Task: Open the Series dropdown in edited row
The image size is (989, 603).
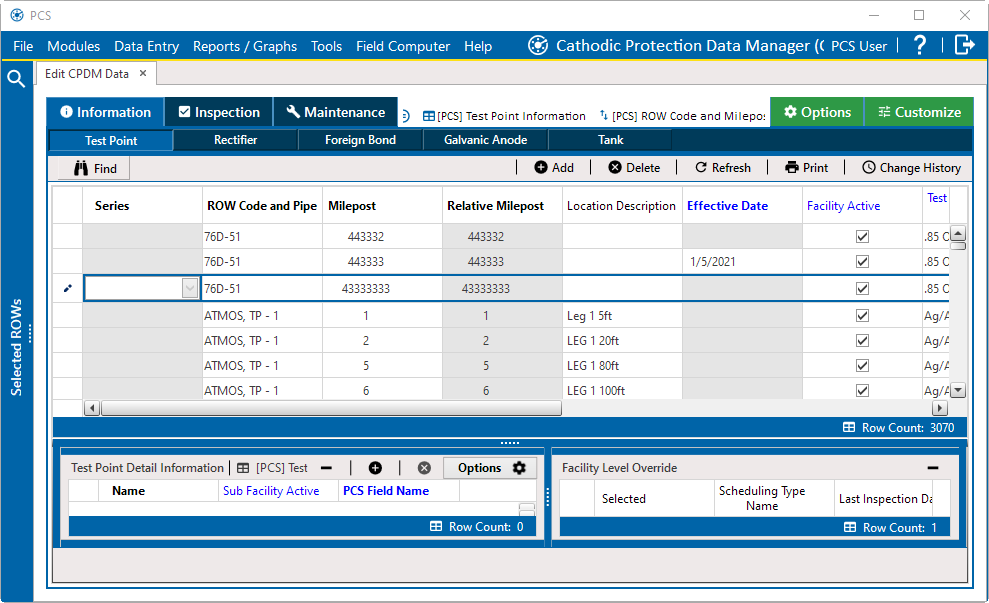Action: point(190,288)
